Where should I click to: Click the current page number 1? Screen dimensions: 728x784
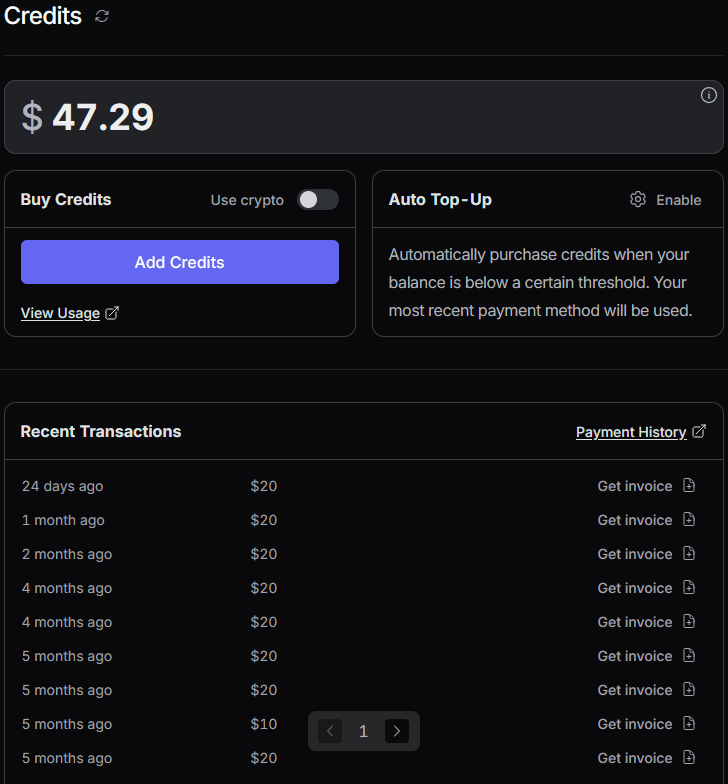[x=364, y=731]
